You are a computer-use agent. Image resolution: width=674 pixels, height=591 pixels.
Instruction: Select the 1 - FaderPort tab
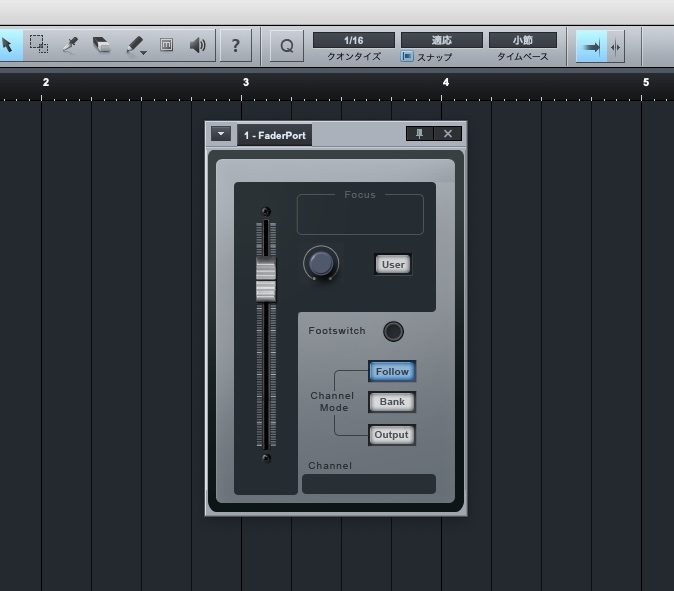click(x=275, y=135)
